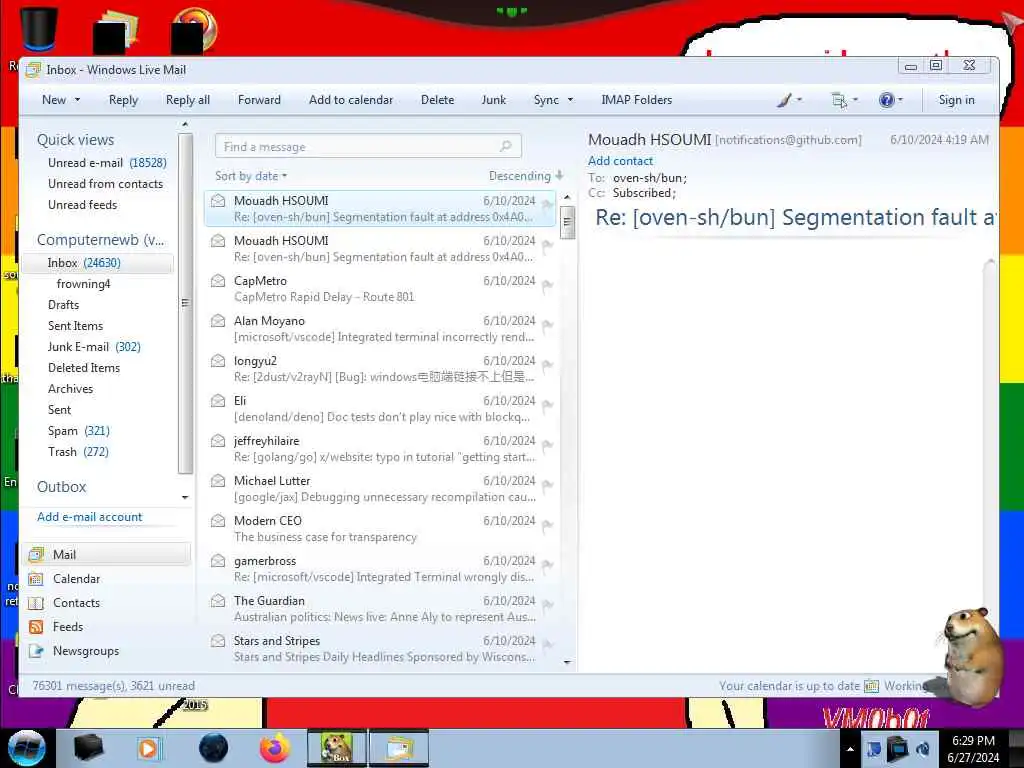The height and width of the screenshot is (768, 1024).
Task: Open the media player taskbar icon
Action: 148,748
